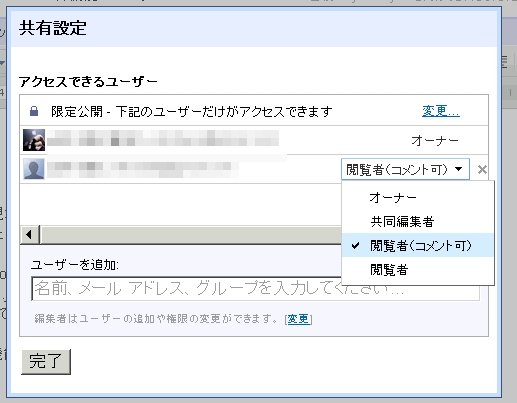Click the 共有設定 dialog title

[53, 28]
